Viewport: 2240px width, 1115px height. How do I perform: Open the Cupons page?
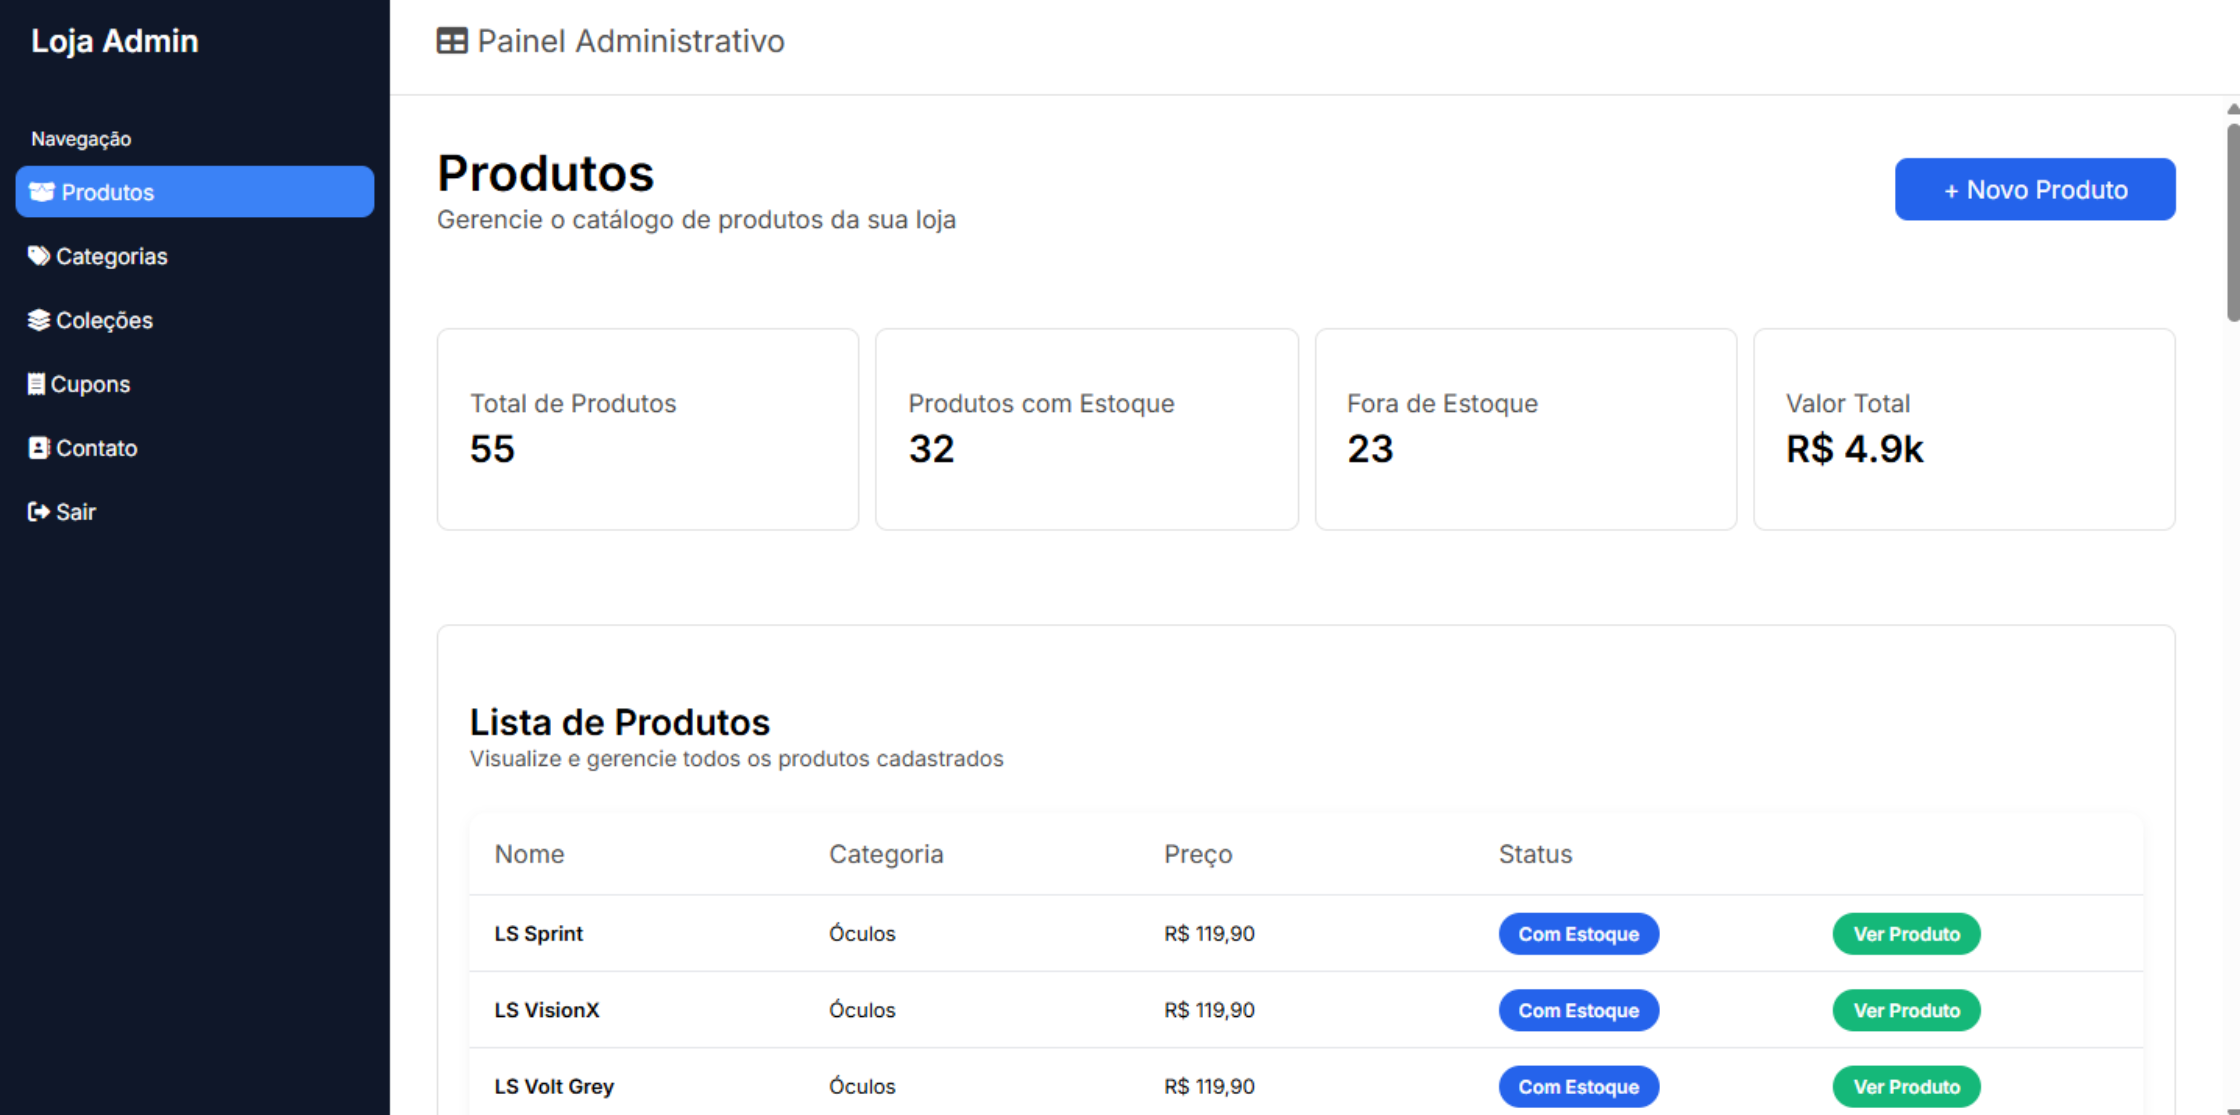pyautogui.click(x=90, y=384)
